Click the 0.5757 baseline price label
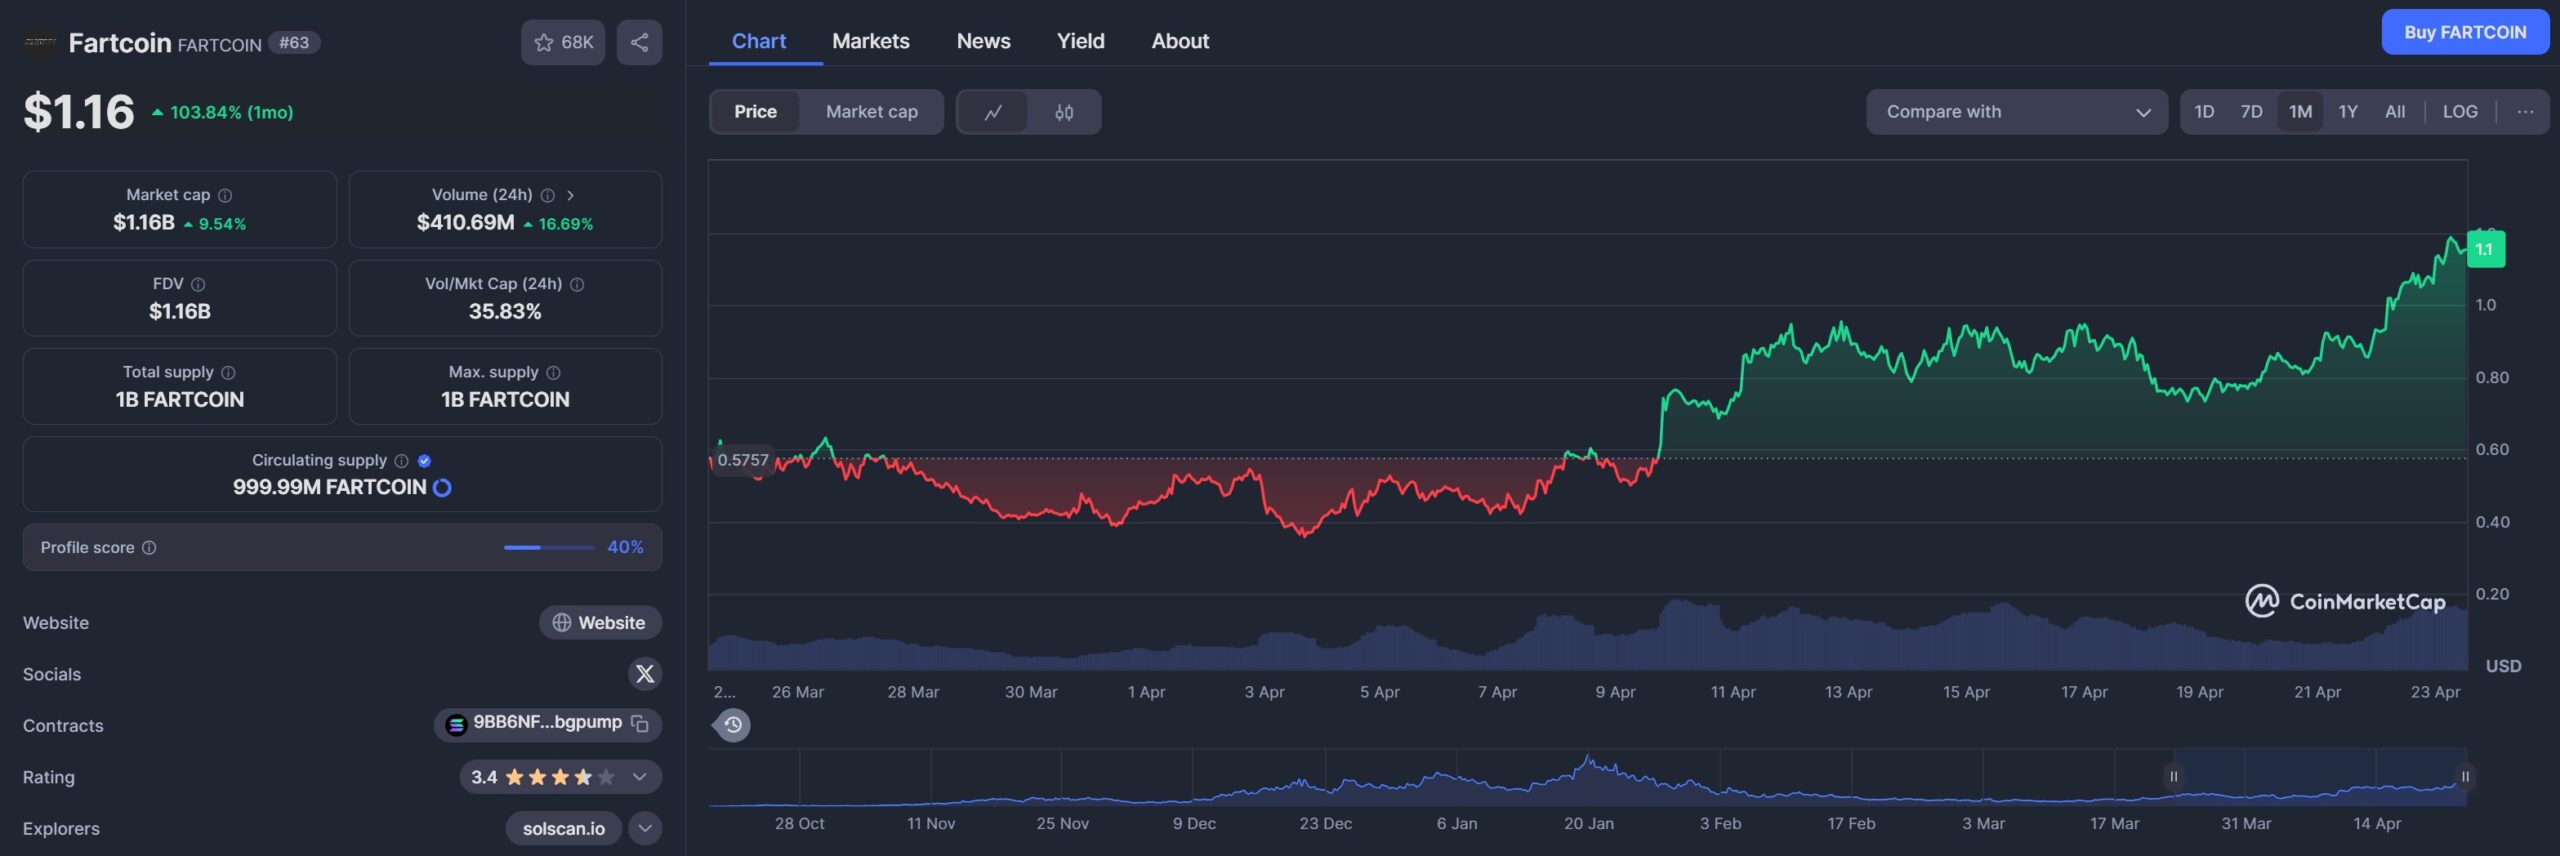2560x856 pixels. click(743, 460)
